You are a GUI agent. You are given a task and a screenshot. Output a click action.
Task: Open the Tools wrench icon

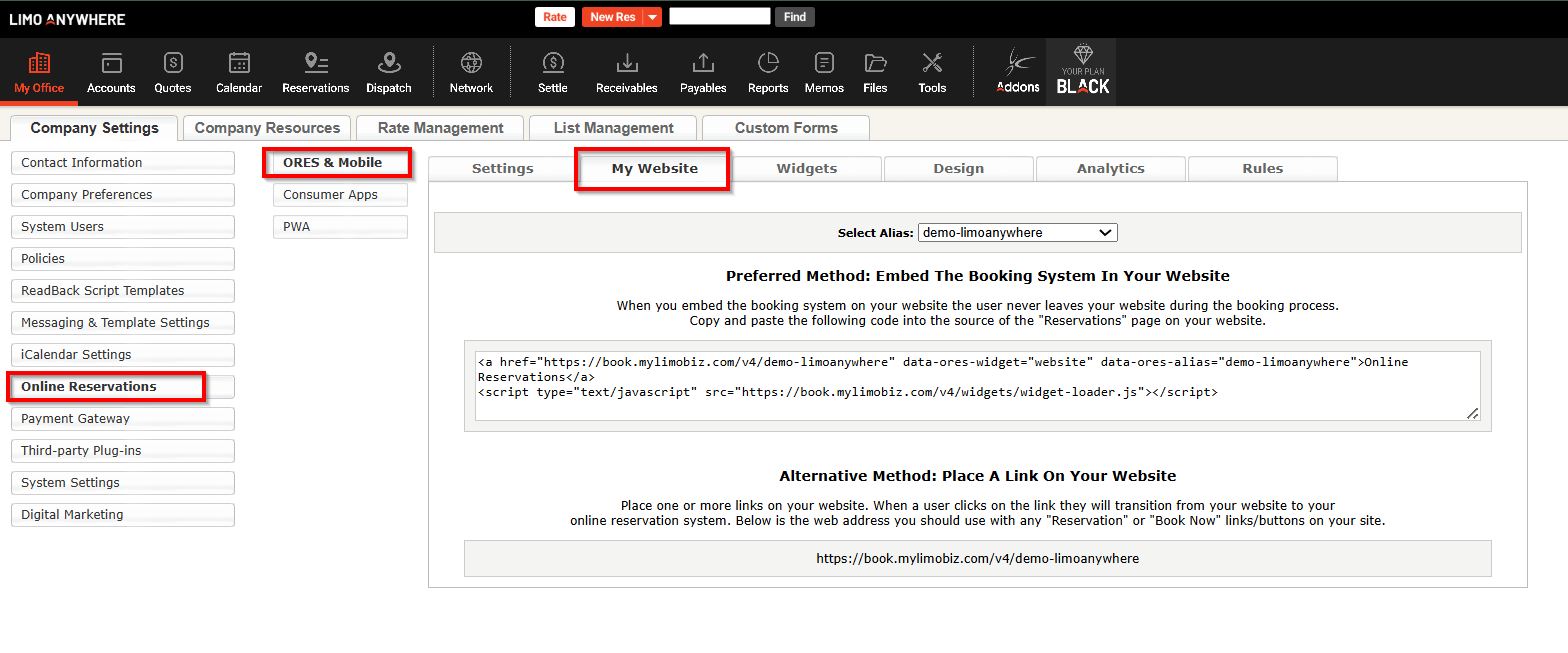tap(932, 63)
